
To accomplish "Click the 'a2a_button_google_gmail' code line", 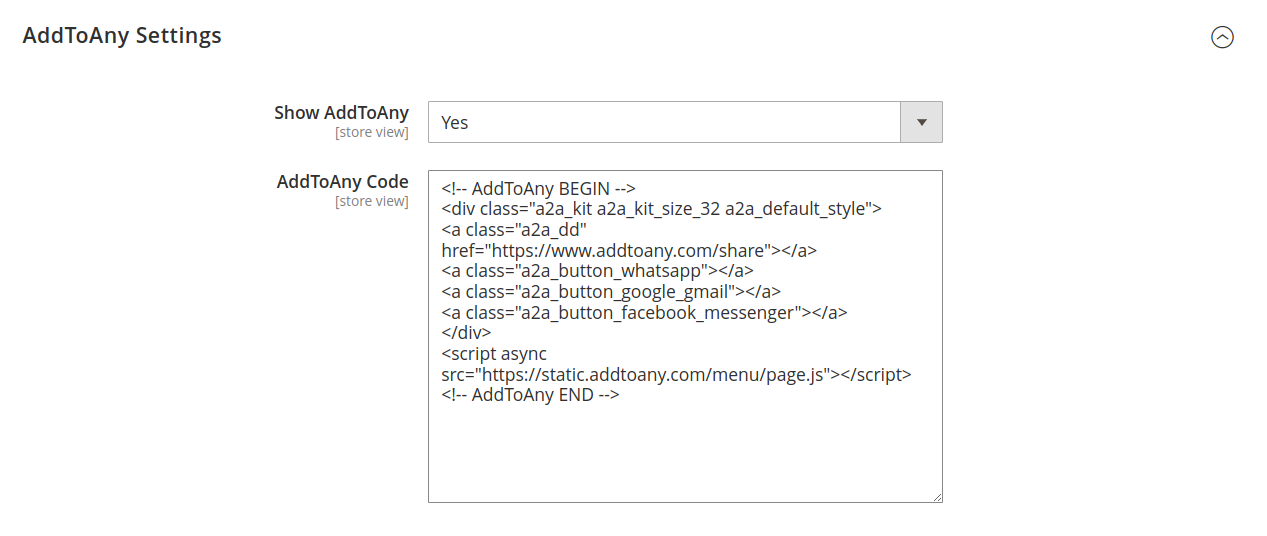I will 611,291.
